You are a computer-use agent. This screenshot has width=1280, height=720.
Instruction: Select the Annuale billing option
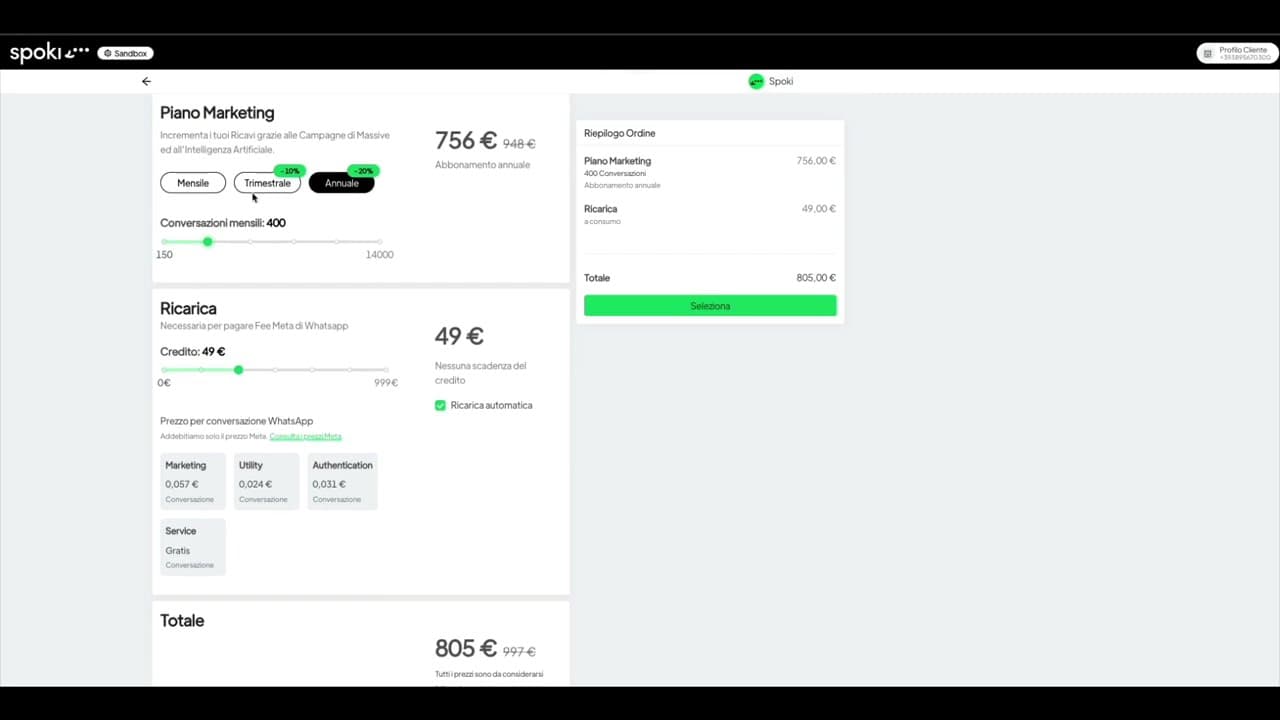341,183
